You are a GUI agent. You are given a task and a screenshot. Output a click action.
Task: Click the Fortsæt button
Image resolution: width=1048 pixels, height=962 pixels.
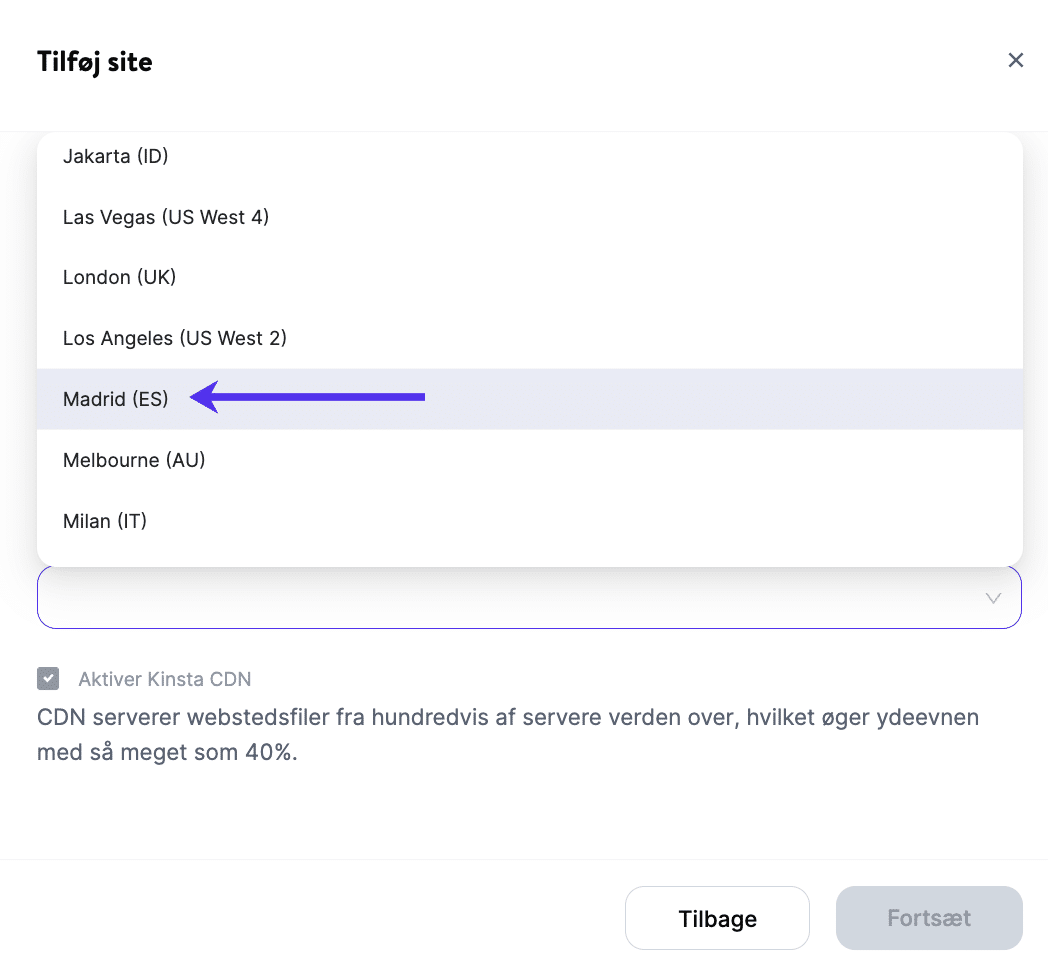click(x=929, y=918)
